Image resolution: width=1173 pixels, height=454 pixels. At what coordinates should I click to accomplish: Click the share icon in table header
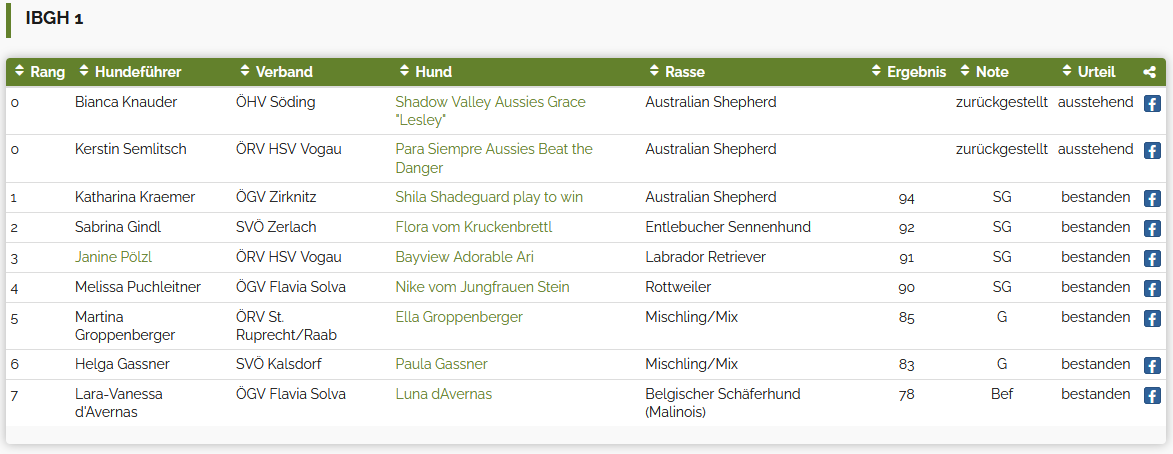pos(1150,73)
